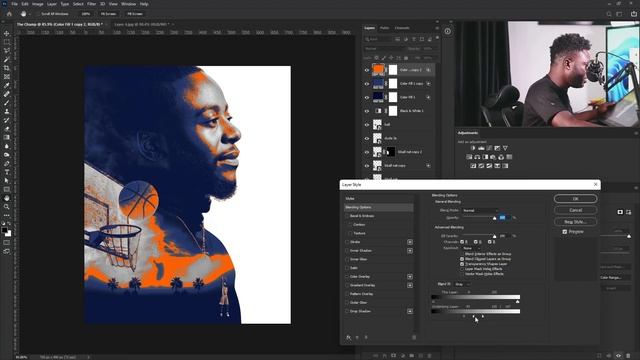Open the Blend If Gray dropdown
This screenshot has width=640, height=360.
pos(462,284)
